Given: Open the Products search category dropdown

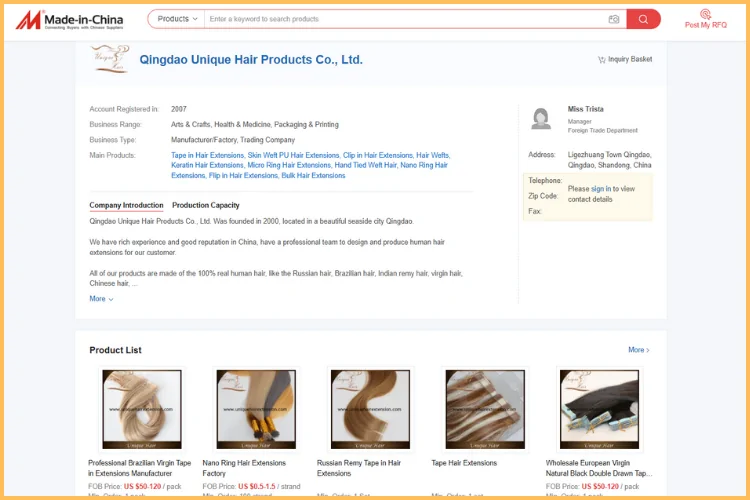Looking at the screenshot, I should 177,19.
